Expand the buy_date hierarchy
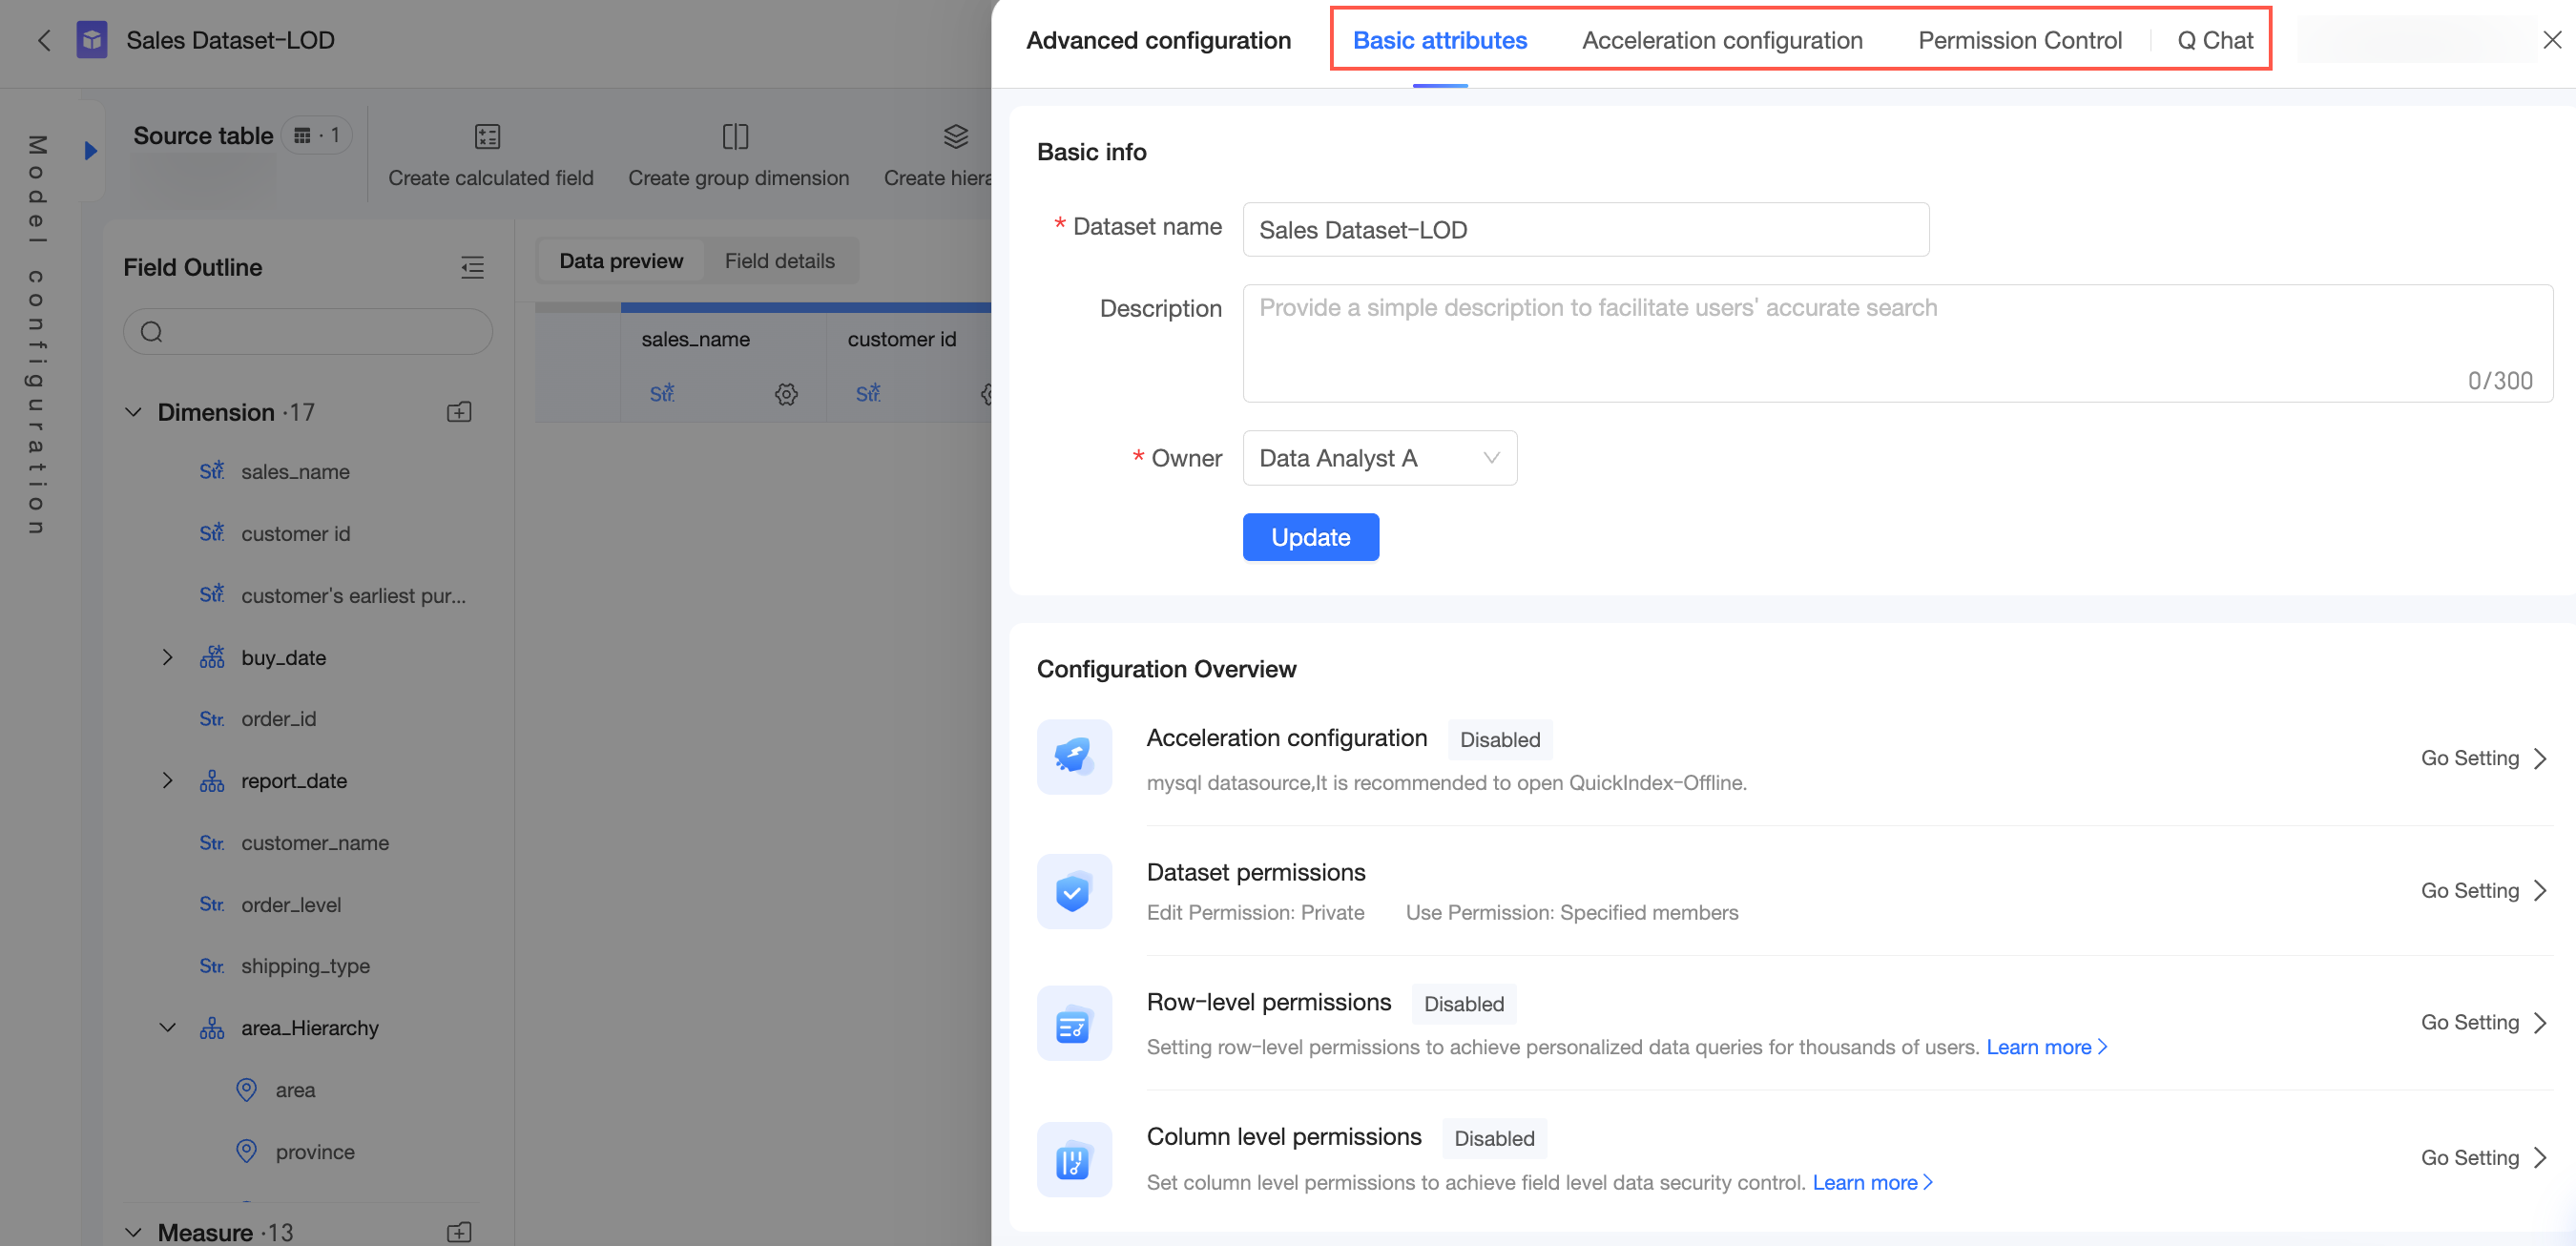This screenshot has width=2576, height=1246. (167, 657)
